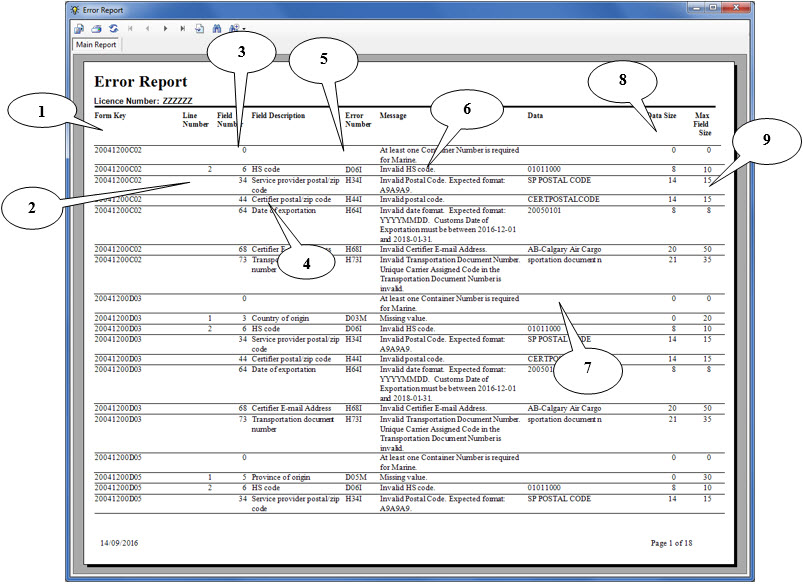The image size is (803, 584).
Task: Close the Error Report window
Action: click(x=736, y=8)
